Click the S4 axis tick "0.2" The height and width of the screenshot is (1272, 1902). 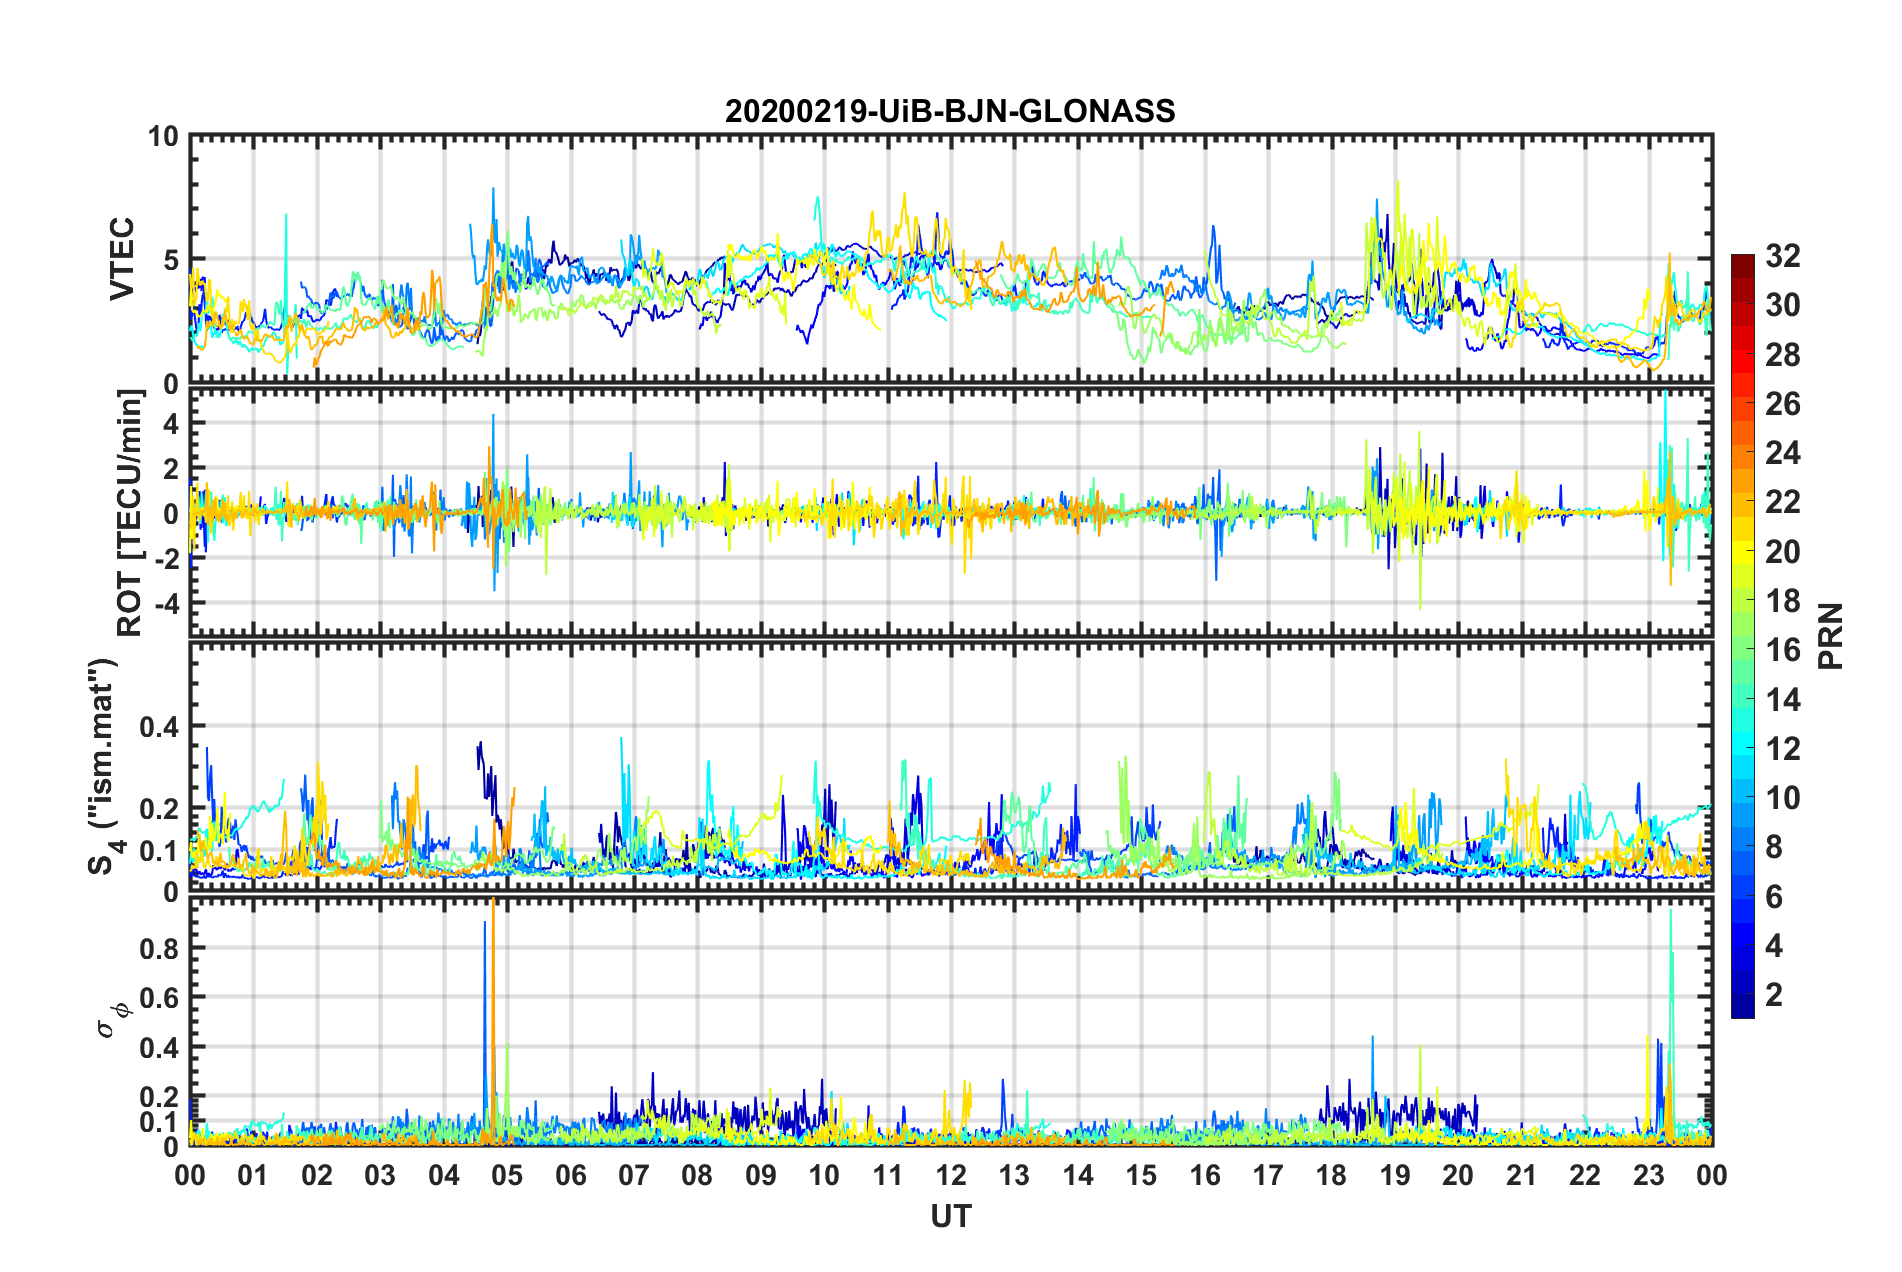(160, 809)
